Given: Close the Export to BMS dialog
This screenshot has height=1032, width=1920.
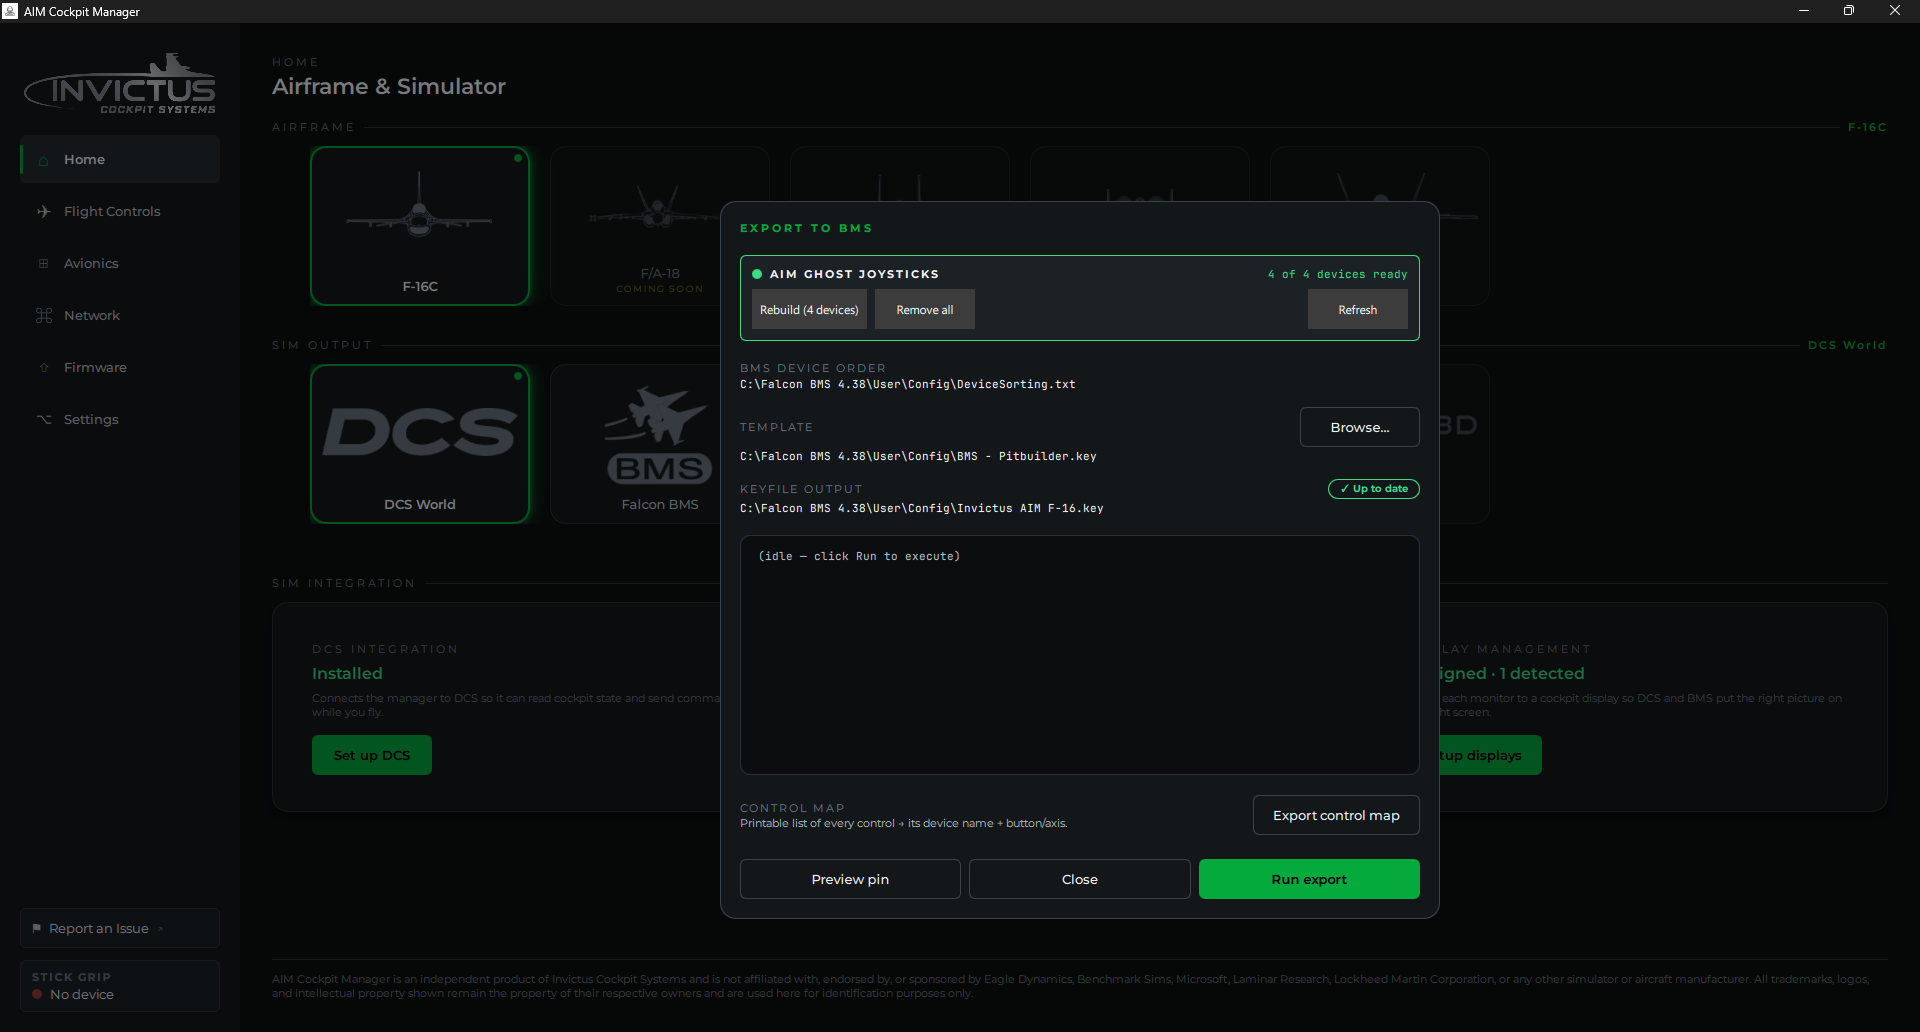Looking at the screenshot, I should 1080,879.
